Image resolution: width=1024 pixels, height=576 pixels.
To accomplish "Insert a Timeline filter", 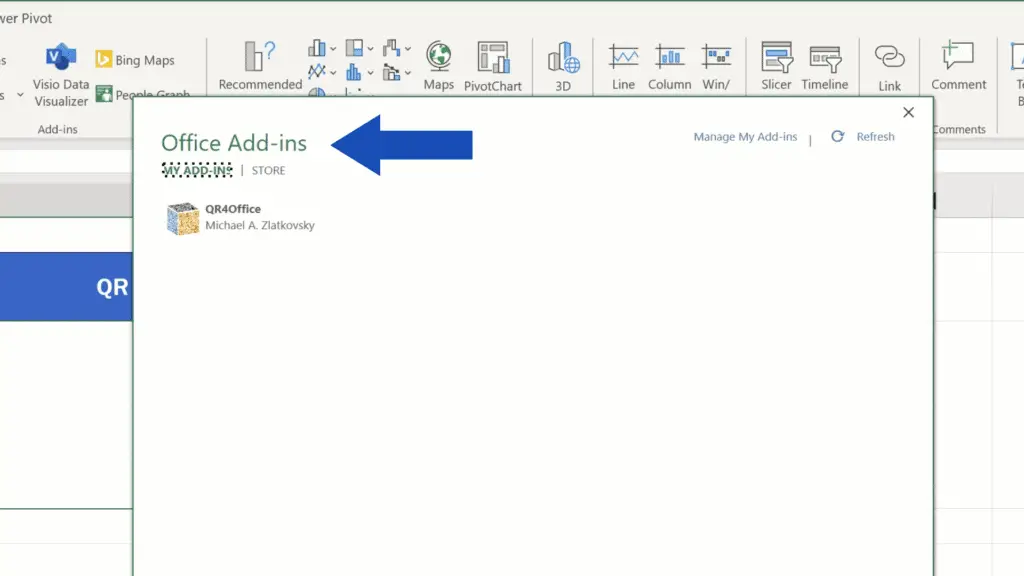I will tap(824, 66).
